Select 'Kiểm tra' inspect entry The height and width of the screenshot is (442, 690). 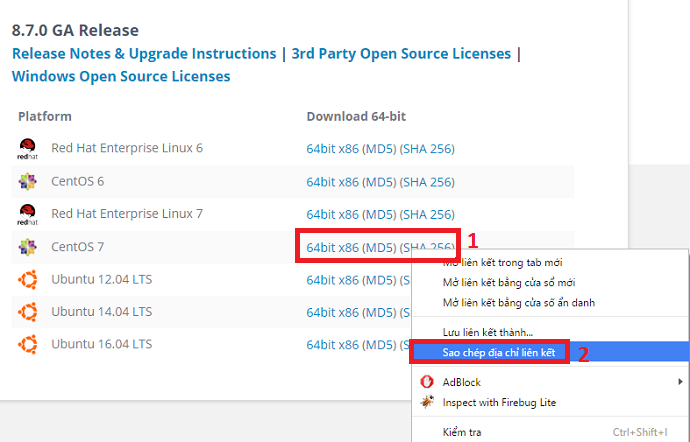pos(550,432)
